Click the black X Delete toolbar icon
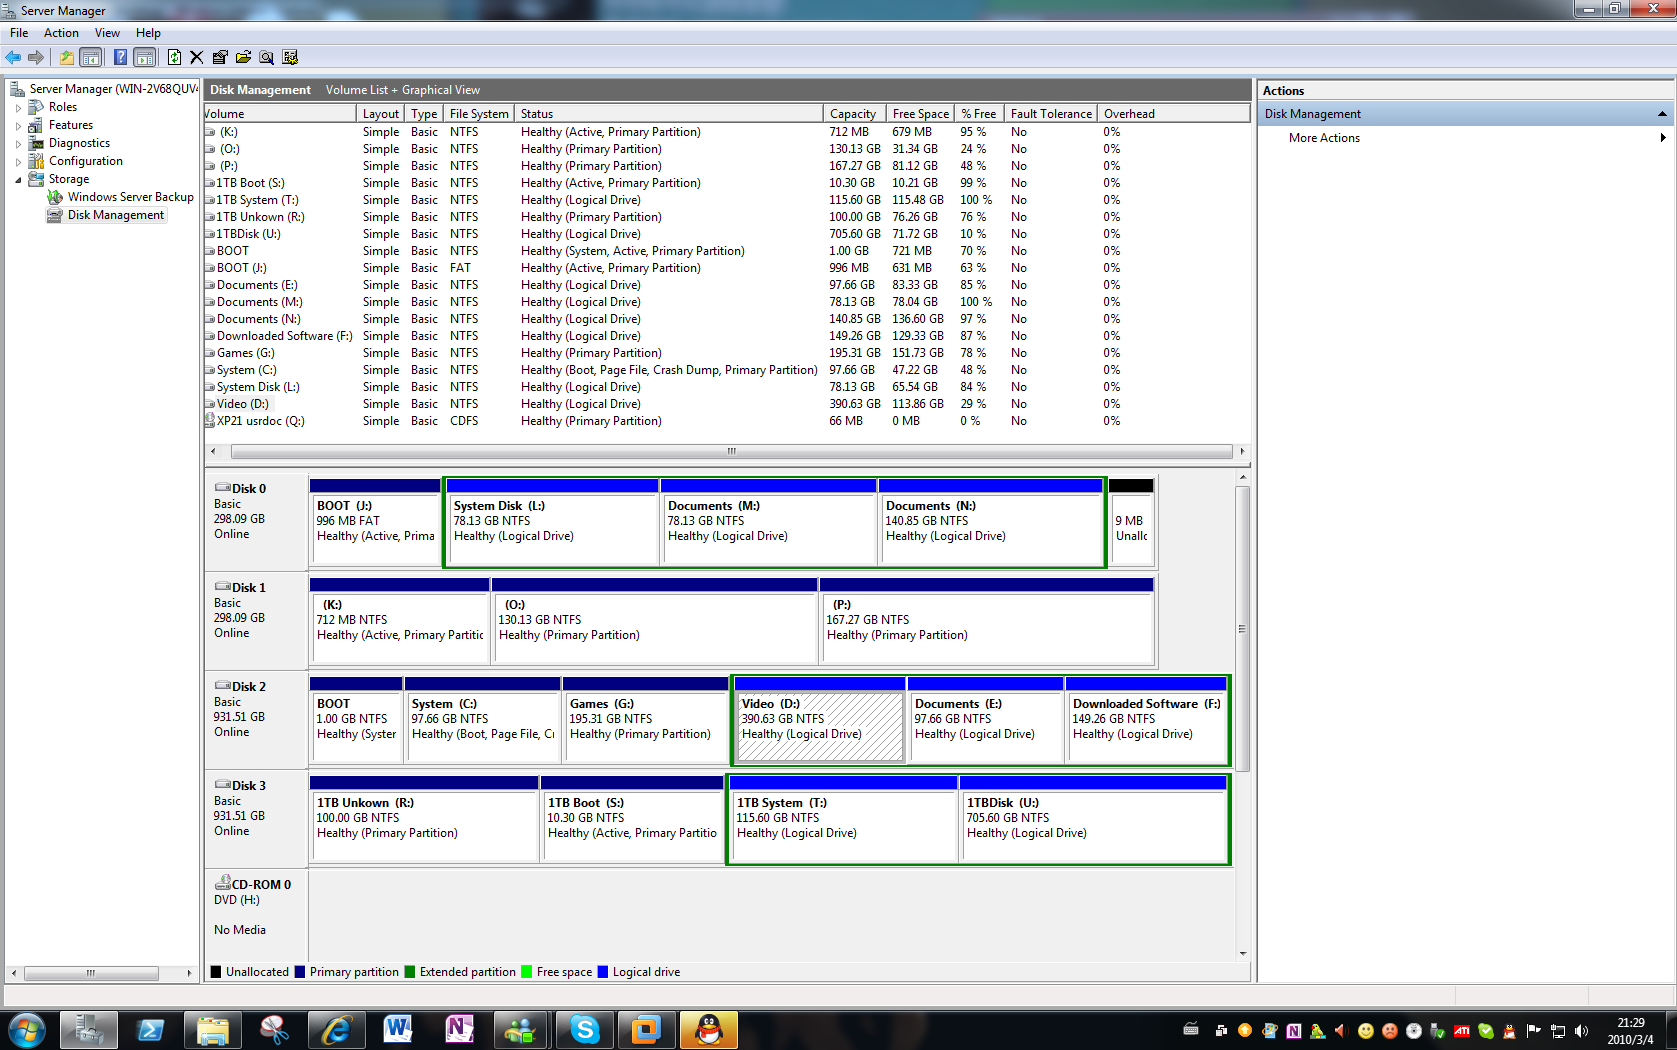The width and height of the screenshot is (1677, 1050). pos(196,57)
